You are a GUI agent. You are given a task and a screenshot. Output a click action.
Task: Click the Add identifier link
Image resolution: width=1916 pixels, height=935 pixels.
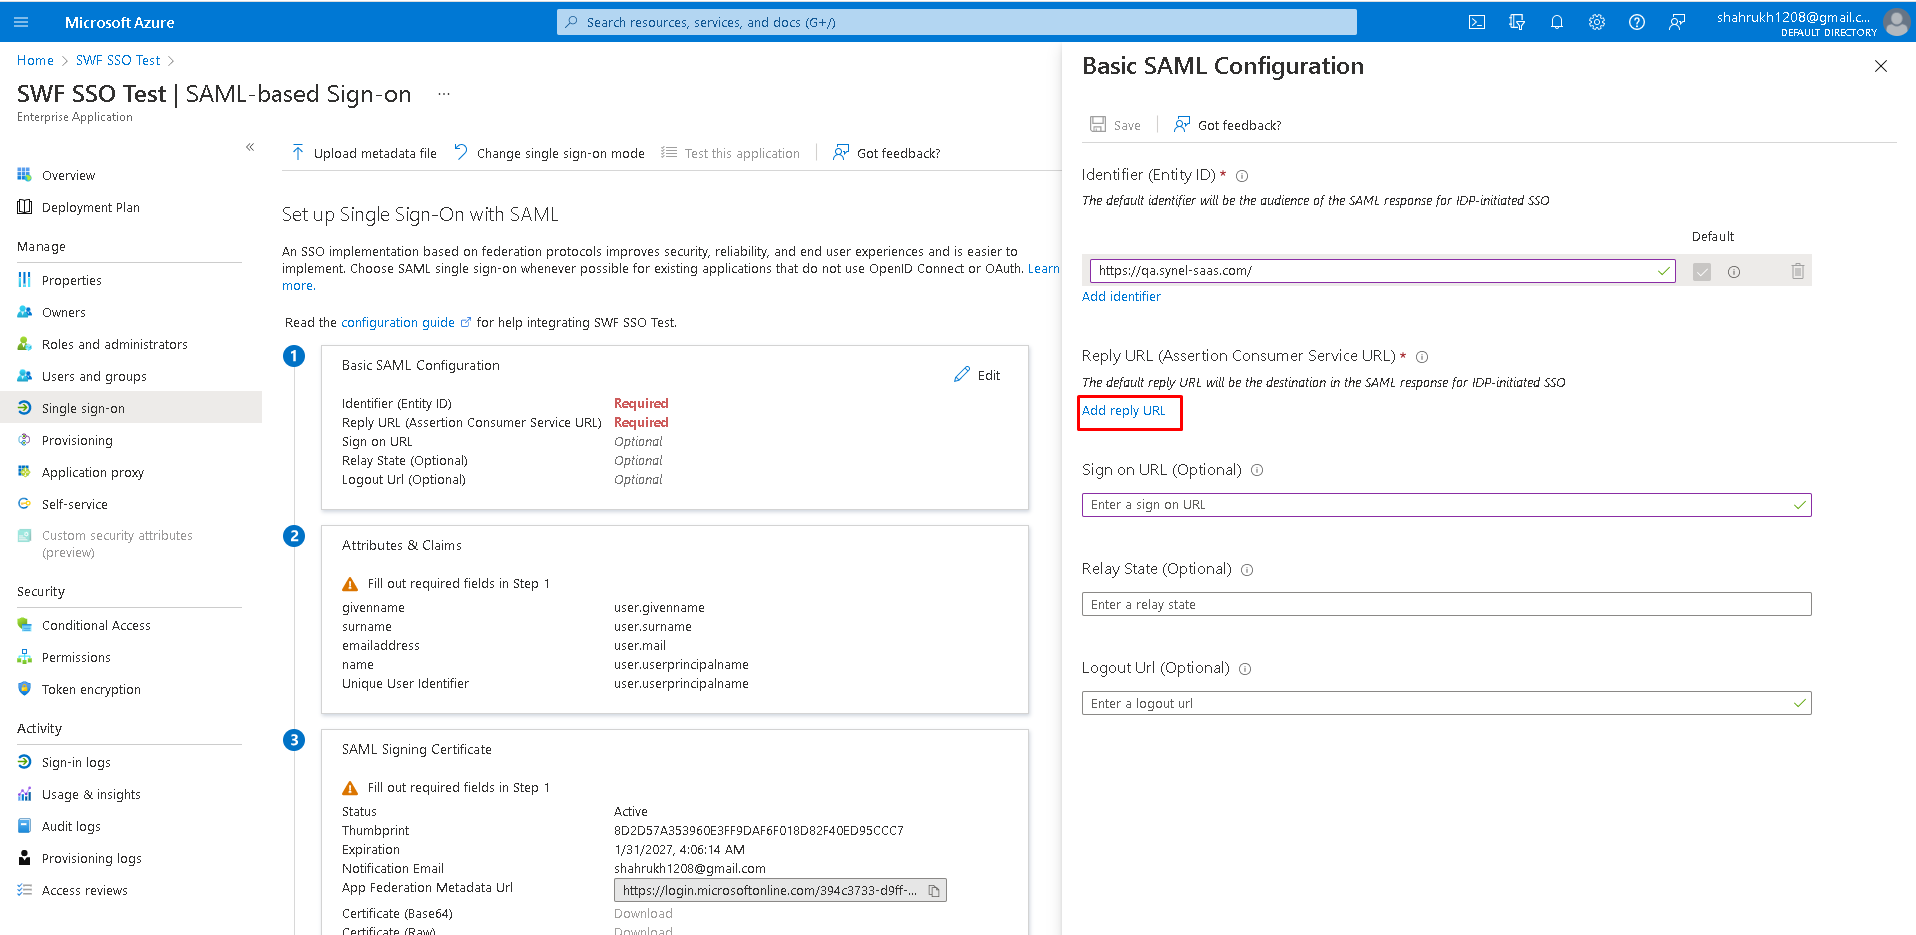tap(1121, 297)
